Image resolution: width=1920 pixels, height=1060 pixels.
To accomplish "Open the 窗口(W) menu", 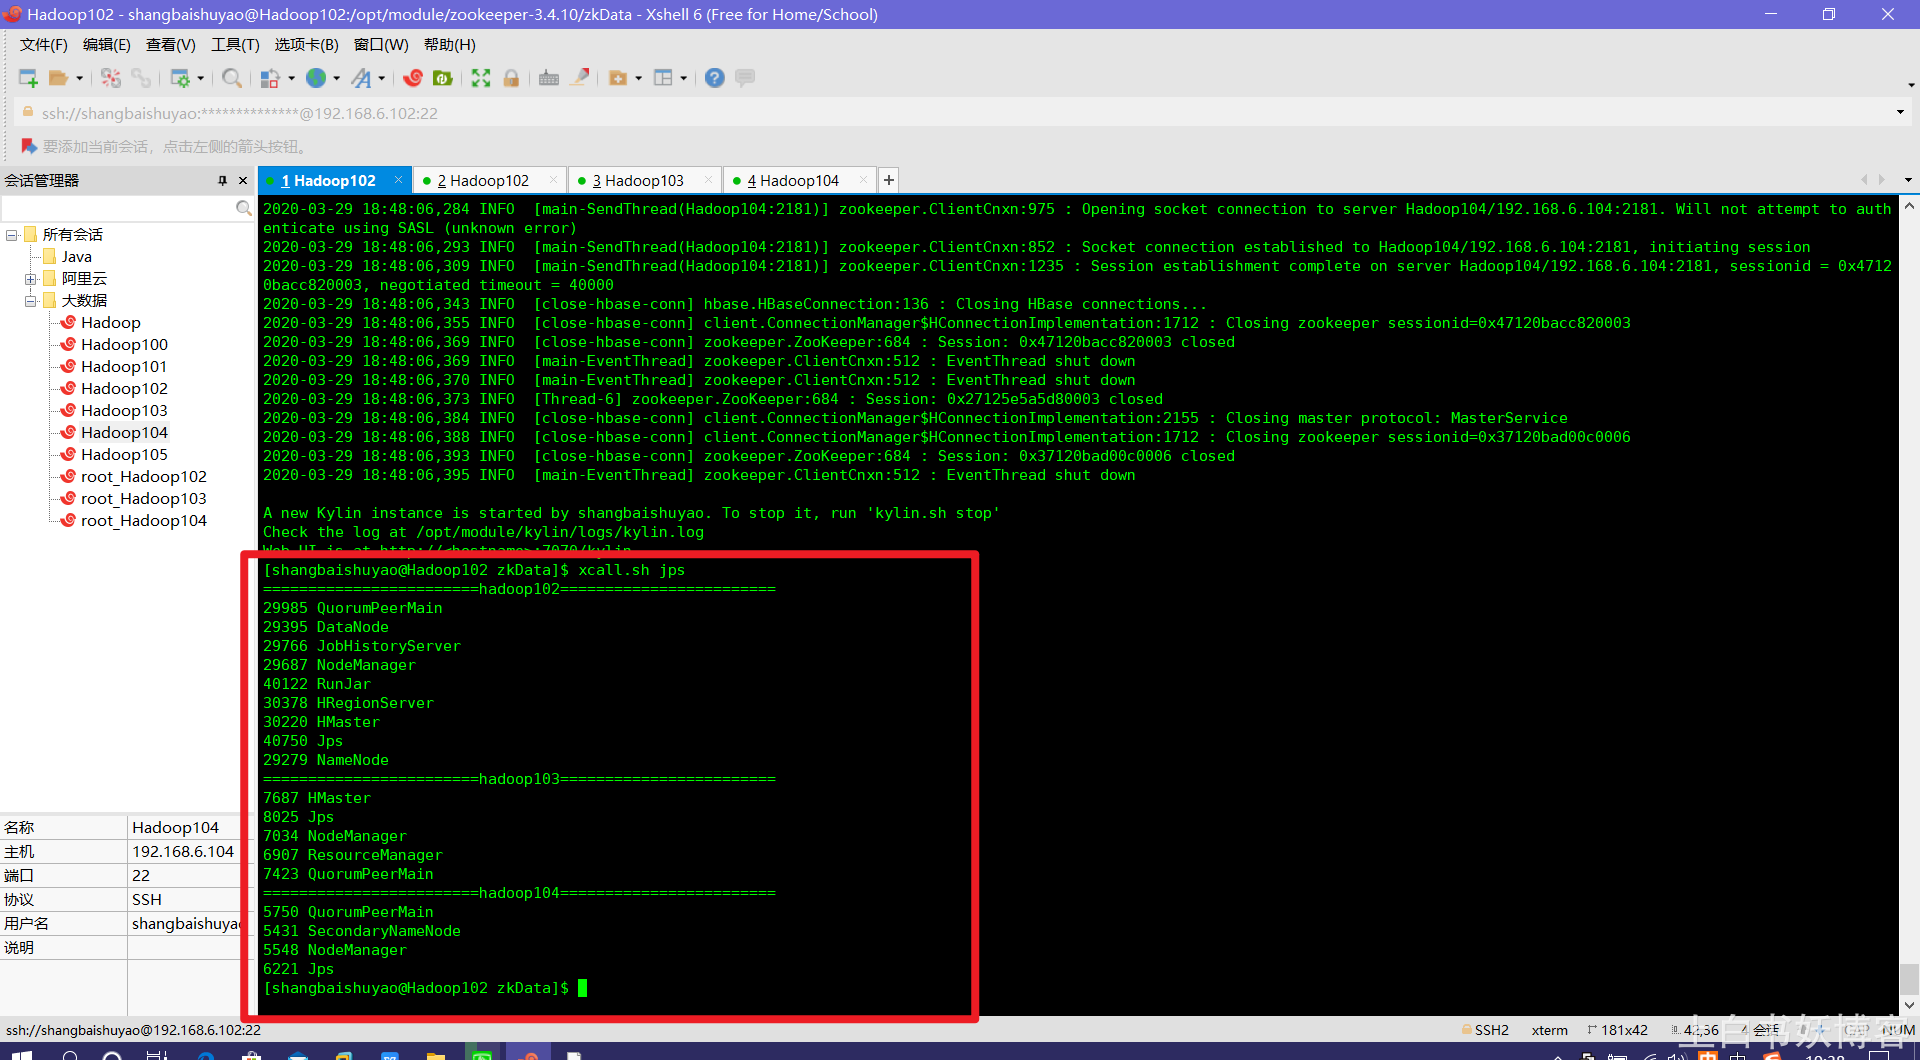I will 381,45.
